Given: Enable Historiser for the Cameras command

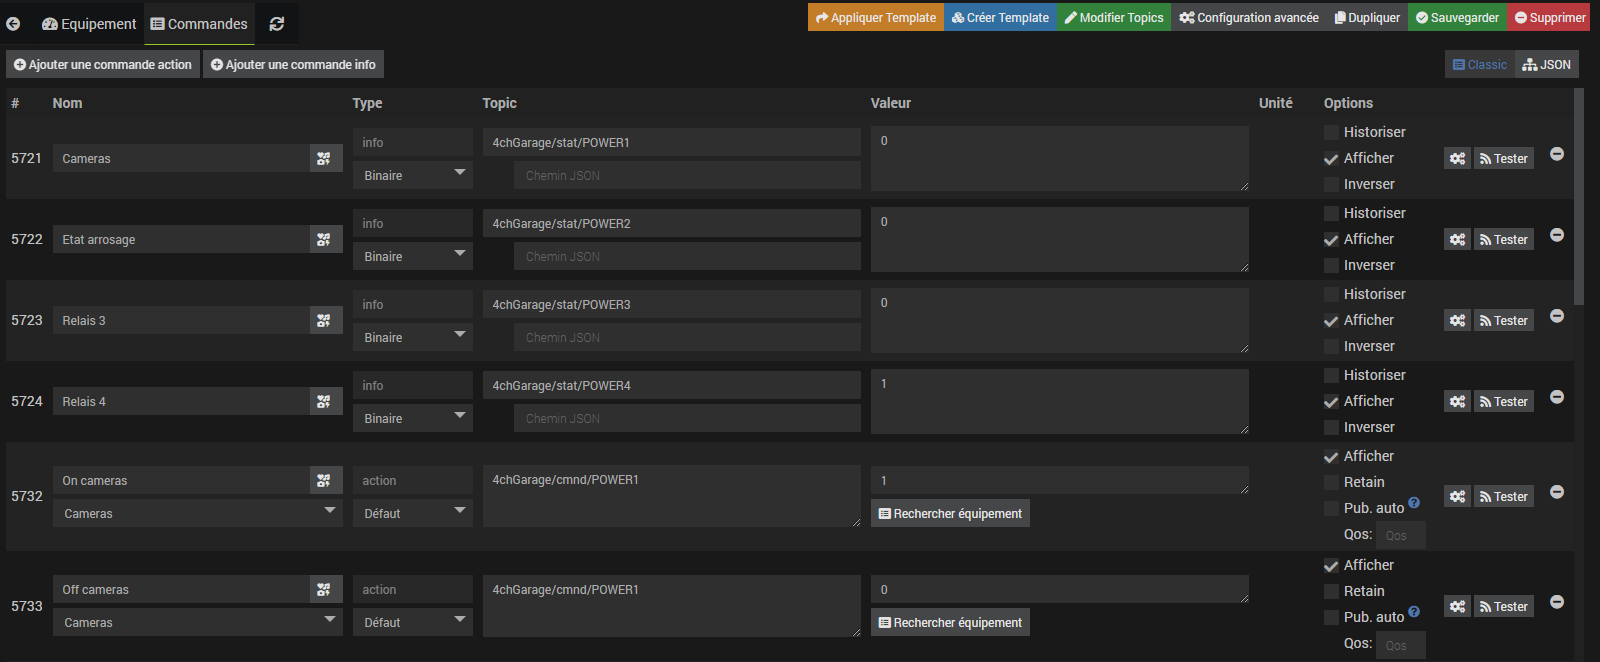Looking at the screenshot, I should pos(1331,133).
